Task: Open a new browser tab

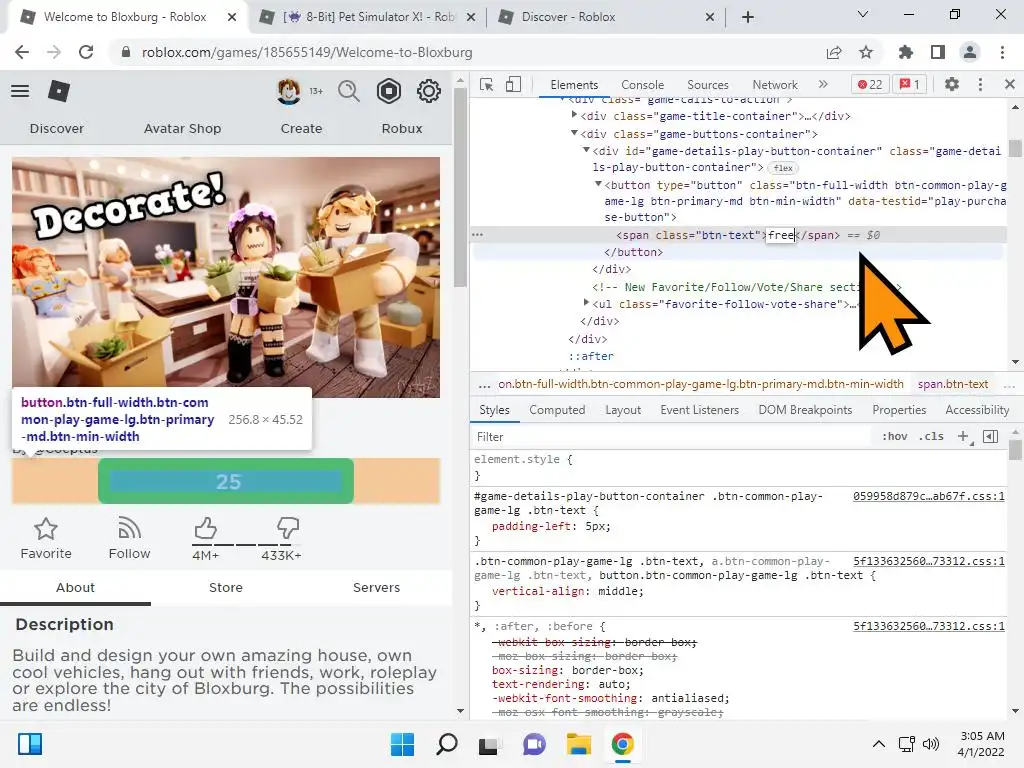Action: 748,17
